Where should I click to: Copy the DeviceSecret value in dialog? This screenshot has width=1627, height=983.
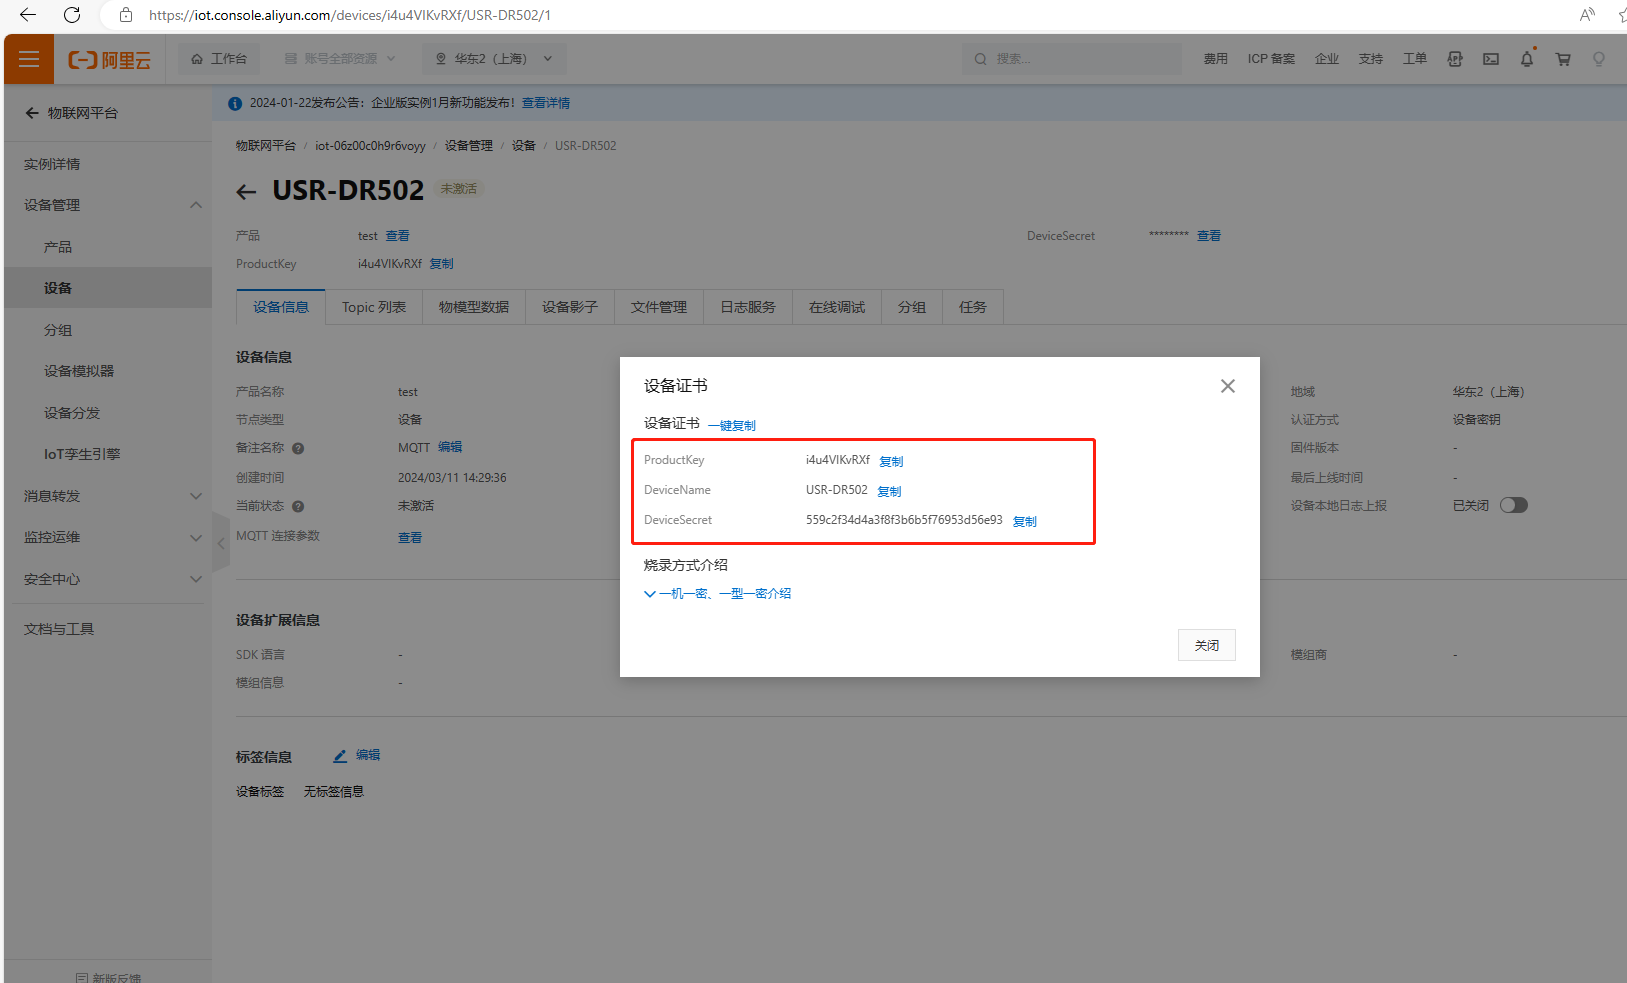(x=1024, y=522)
